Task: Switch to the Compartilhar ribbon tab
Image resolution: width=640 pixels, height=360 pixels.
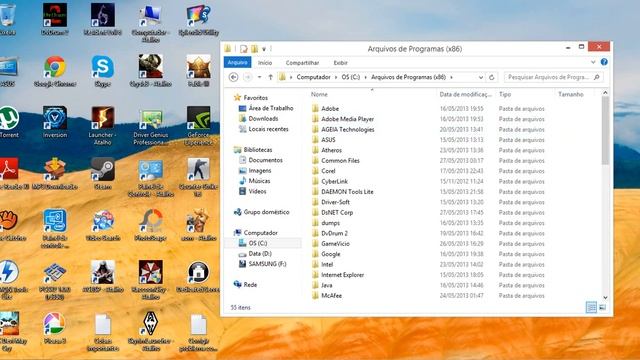Action: coord(302,62)
